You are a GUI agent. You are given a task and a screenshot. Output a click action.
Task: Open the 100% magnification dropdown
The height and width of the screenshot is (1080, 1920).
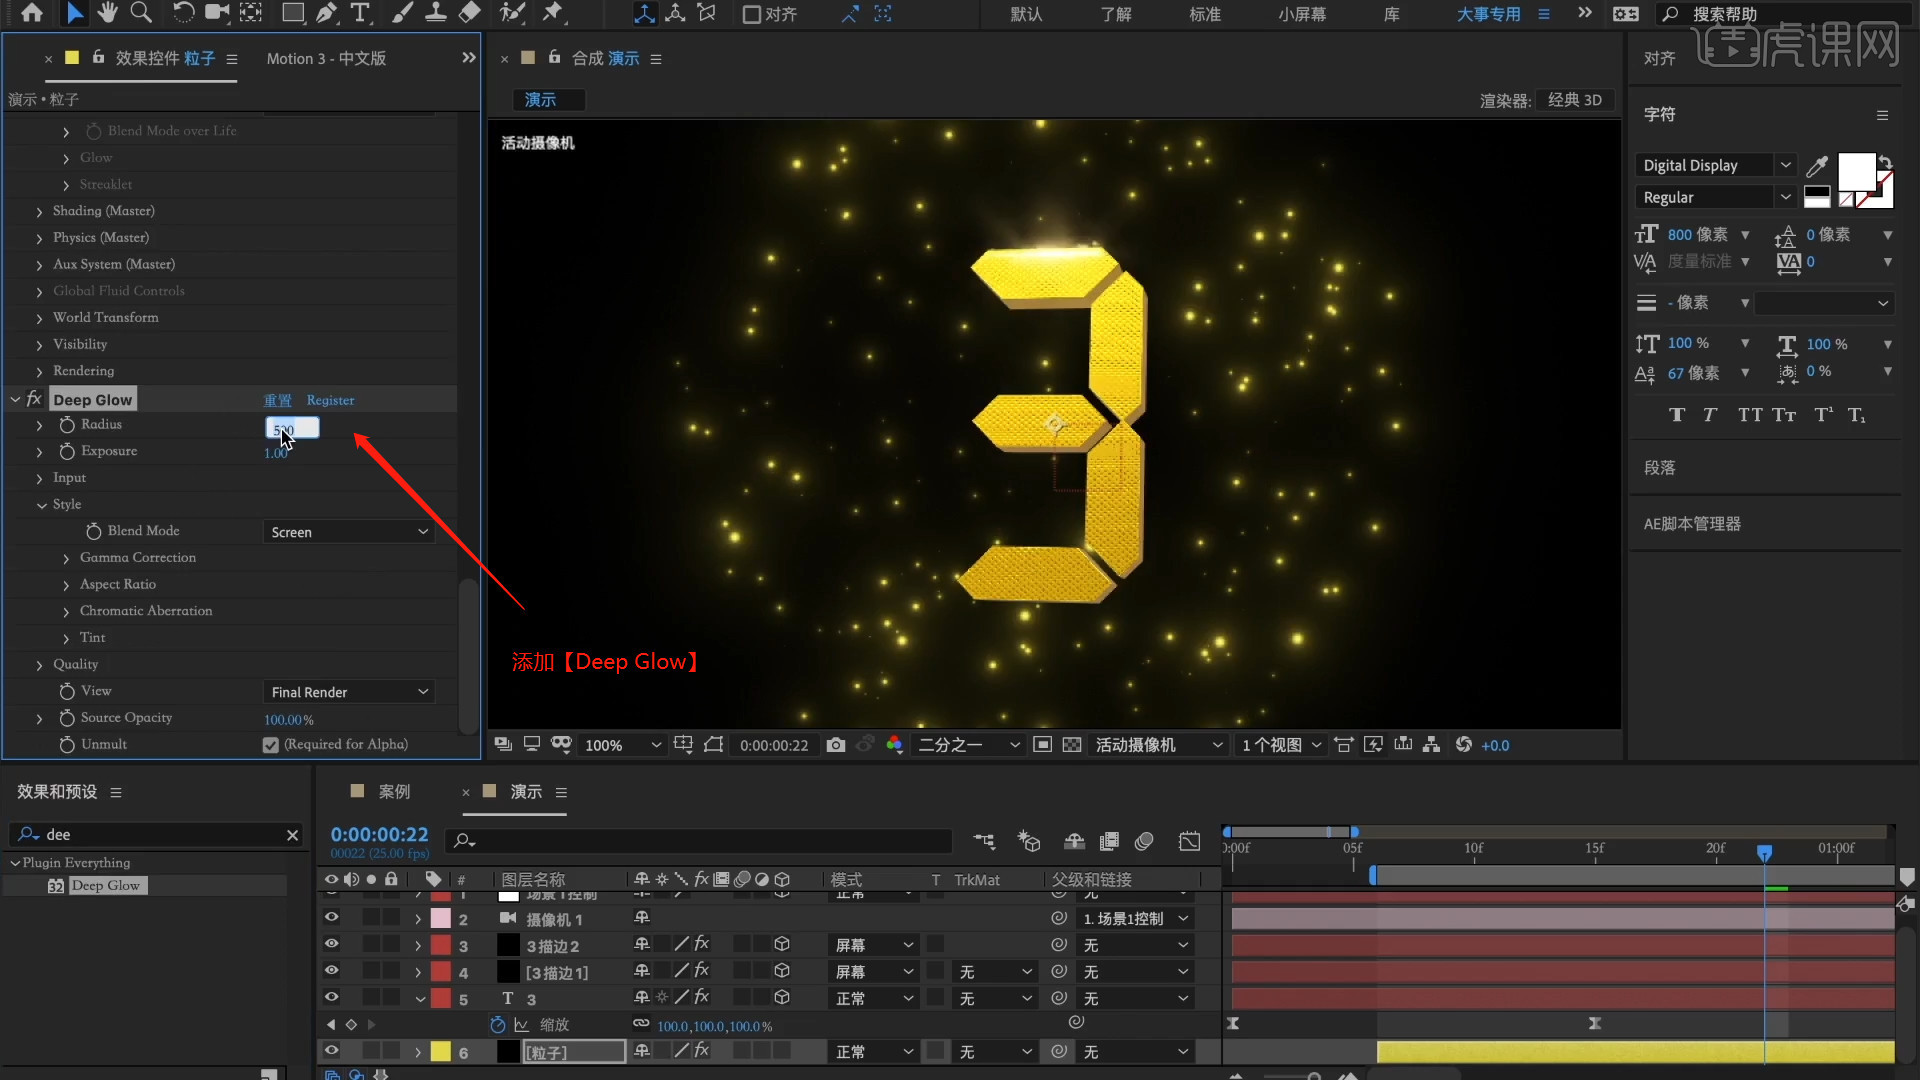621,745
